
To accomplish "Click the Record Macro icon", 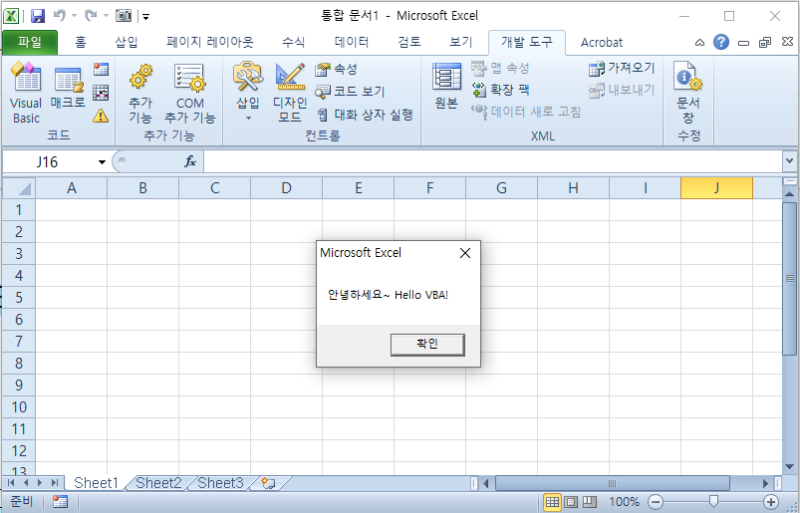I will (101, 69).
